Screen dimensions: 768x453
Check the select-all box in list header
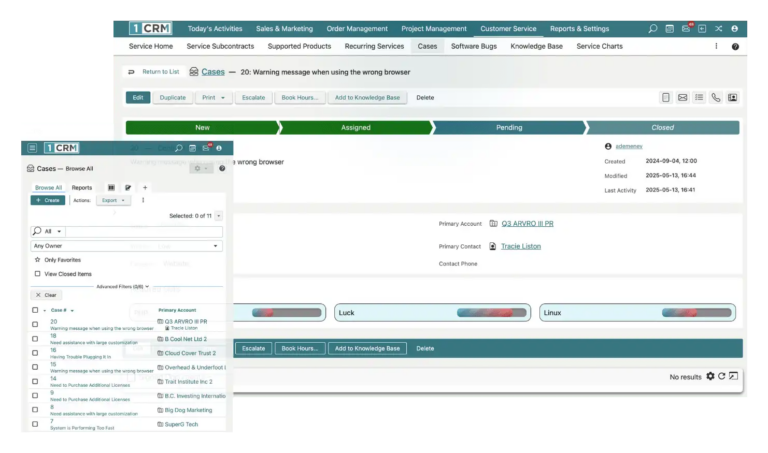[35, 310]
